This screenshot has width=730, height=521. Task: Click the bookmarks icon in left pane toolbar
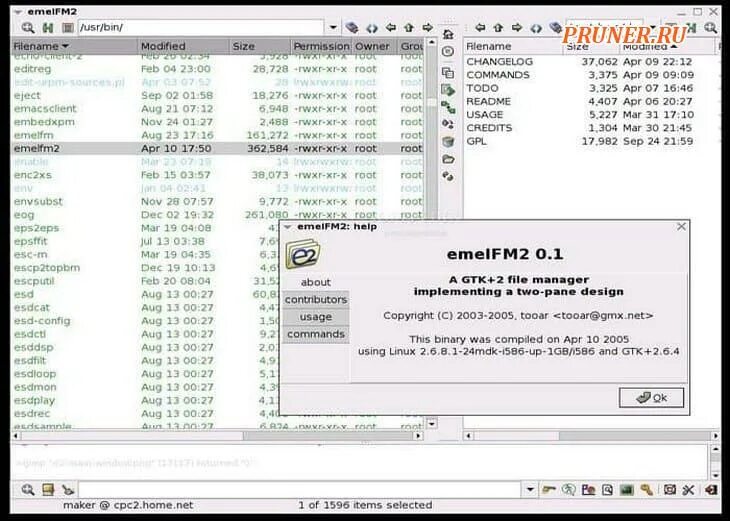(352, 28)
